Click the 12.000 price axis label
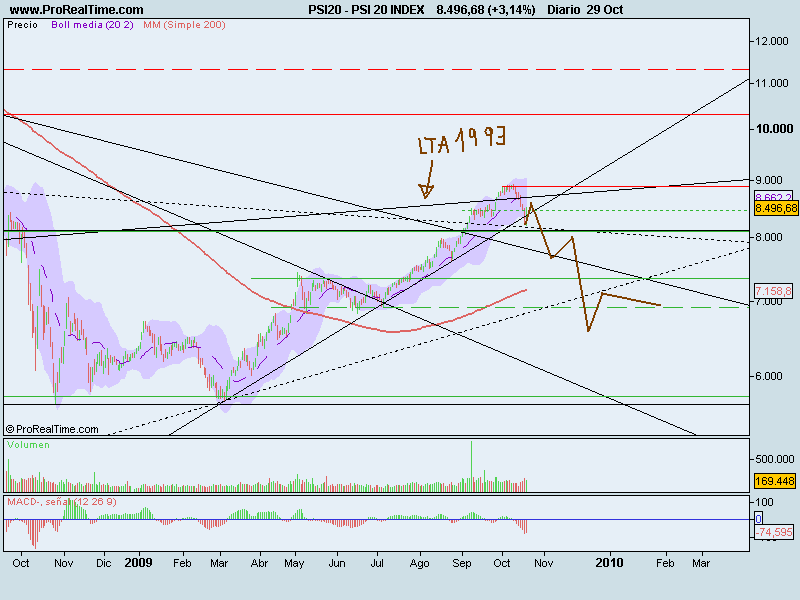The width and height of the screenshot is (800, 600). coord(772,41)
